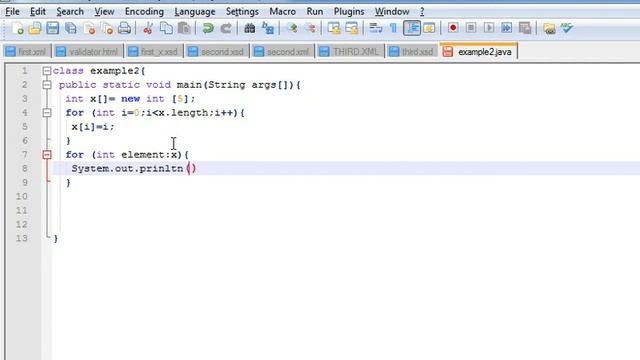Click 'for (int element:x){' text
640x360 pixels.
coord(127,155)
